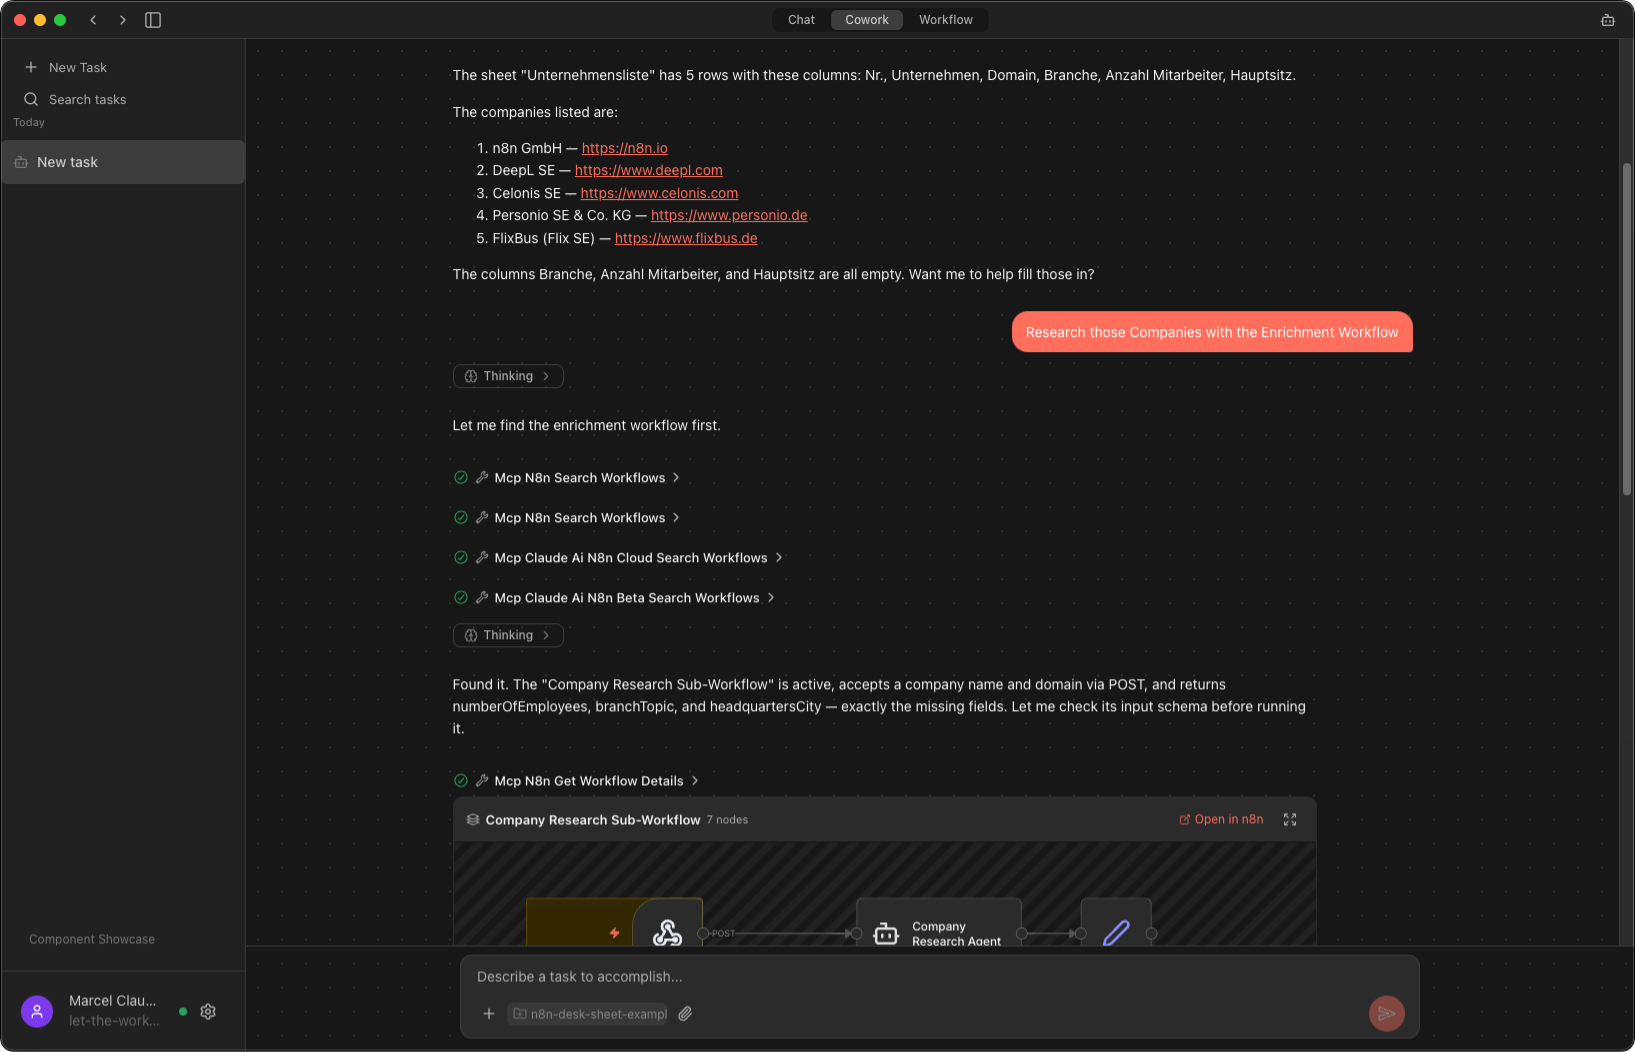The image size is (1635, 1052).
Task: Click the send arrow button
Action: tap(1386, 1013)
